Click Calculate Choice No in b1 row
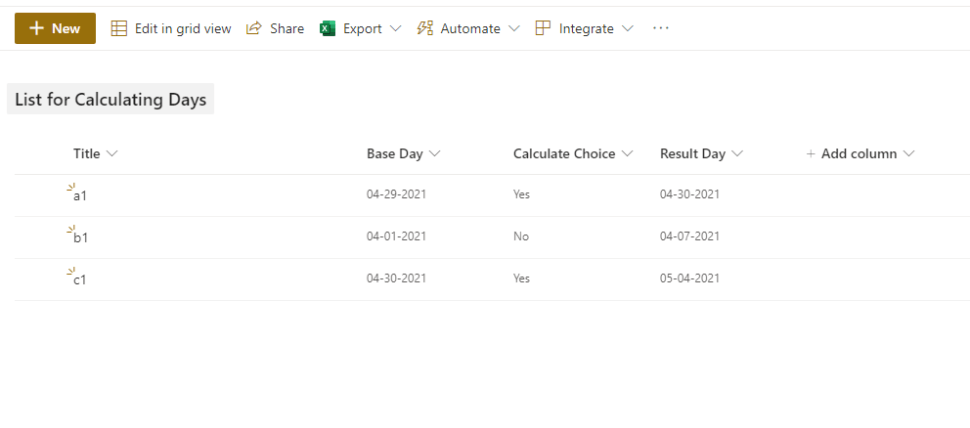The height and width of the screenshot is (428, 970). (x=521, y=236)
